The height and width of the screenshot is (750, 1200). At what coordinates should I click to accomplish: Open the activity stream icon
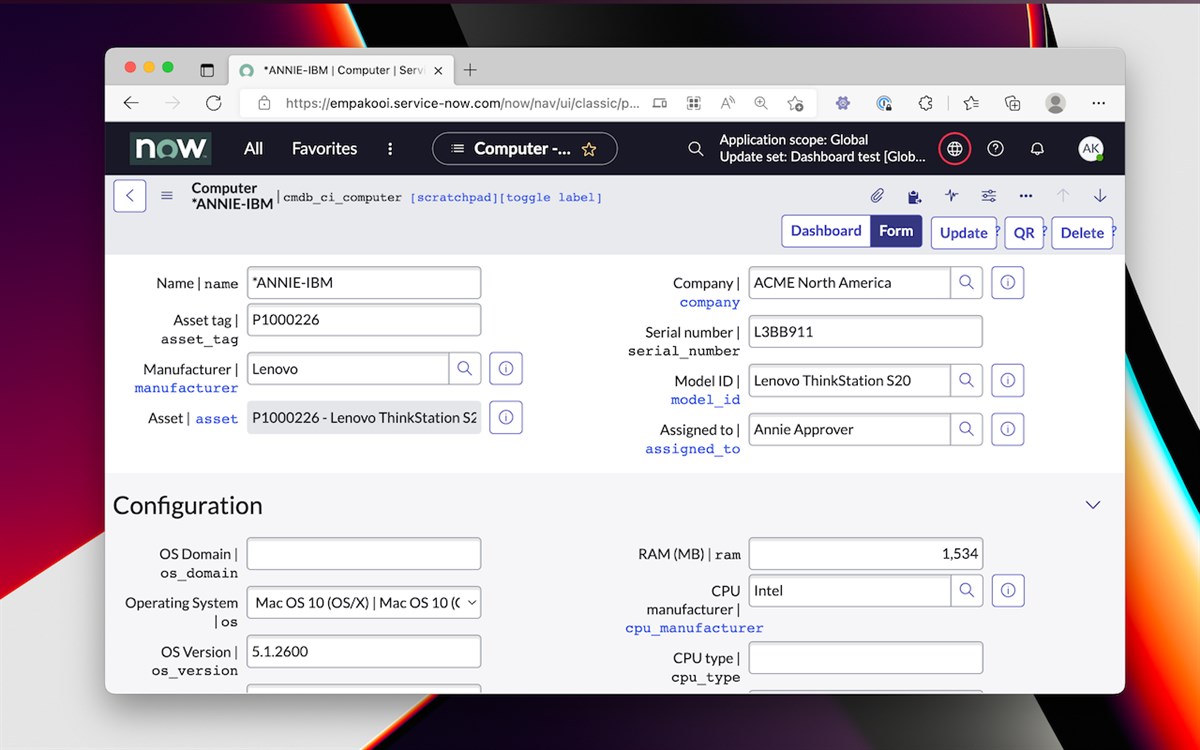951,196
